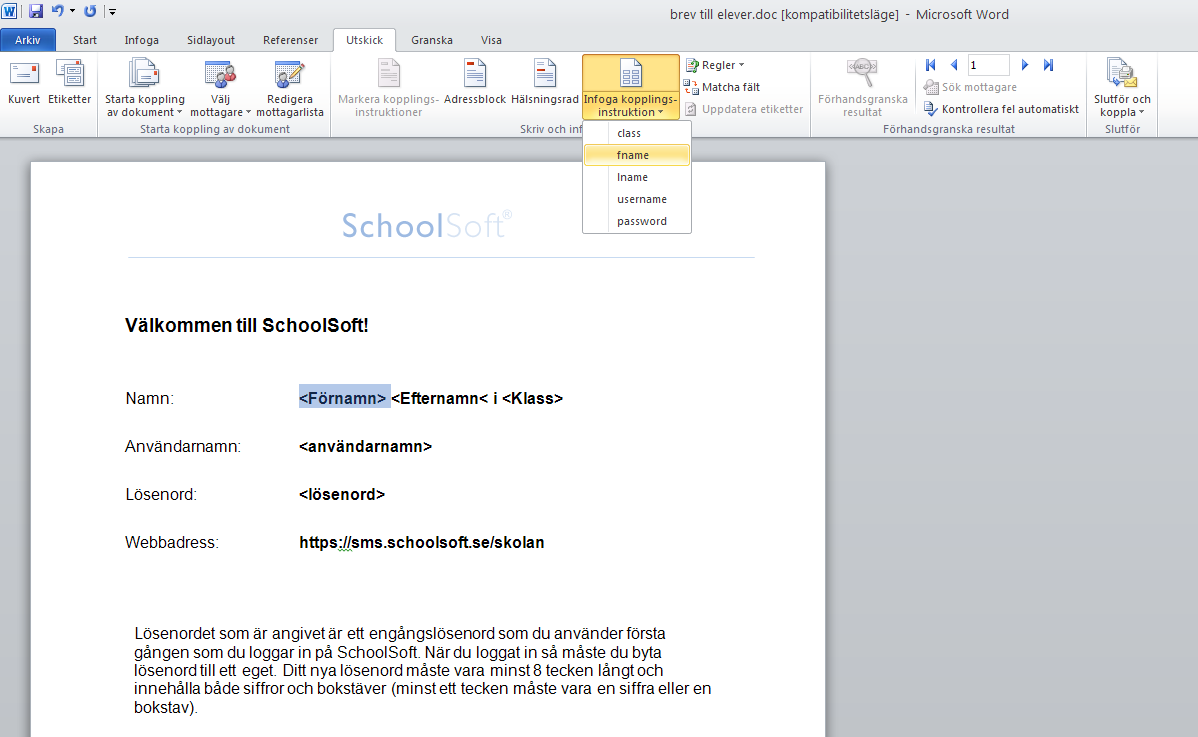Run Kontrollera fel automatiskt
1198x737 pixels.
tap(1002, 109)
